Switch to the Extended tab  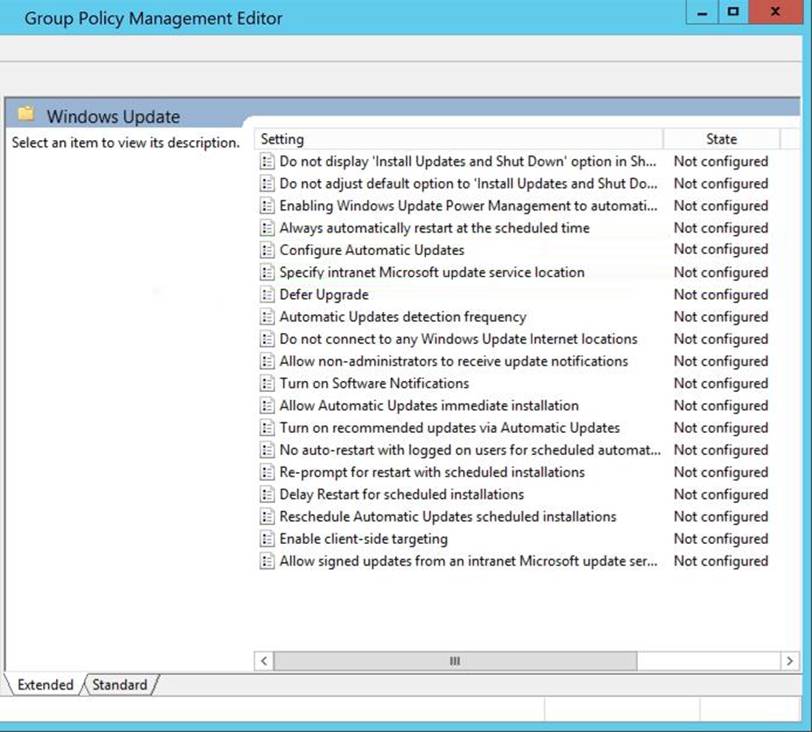[x=45, y=685]
